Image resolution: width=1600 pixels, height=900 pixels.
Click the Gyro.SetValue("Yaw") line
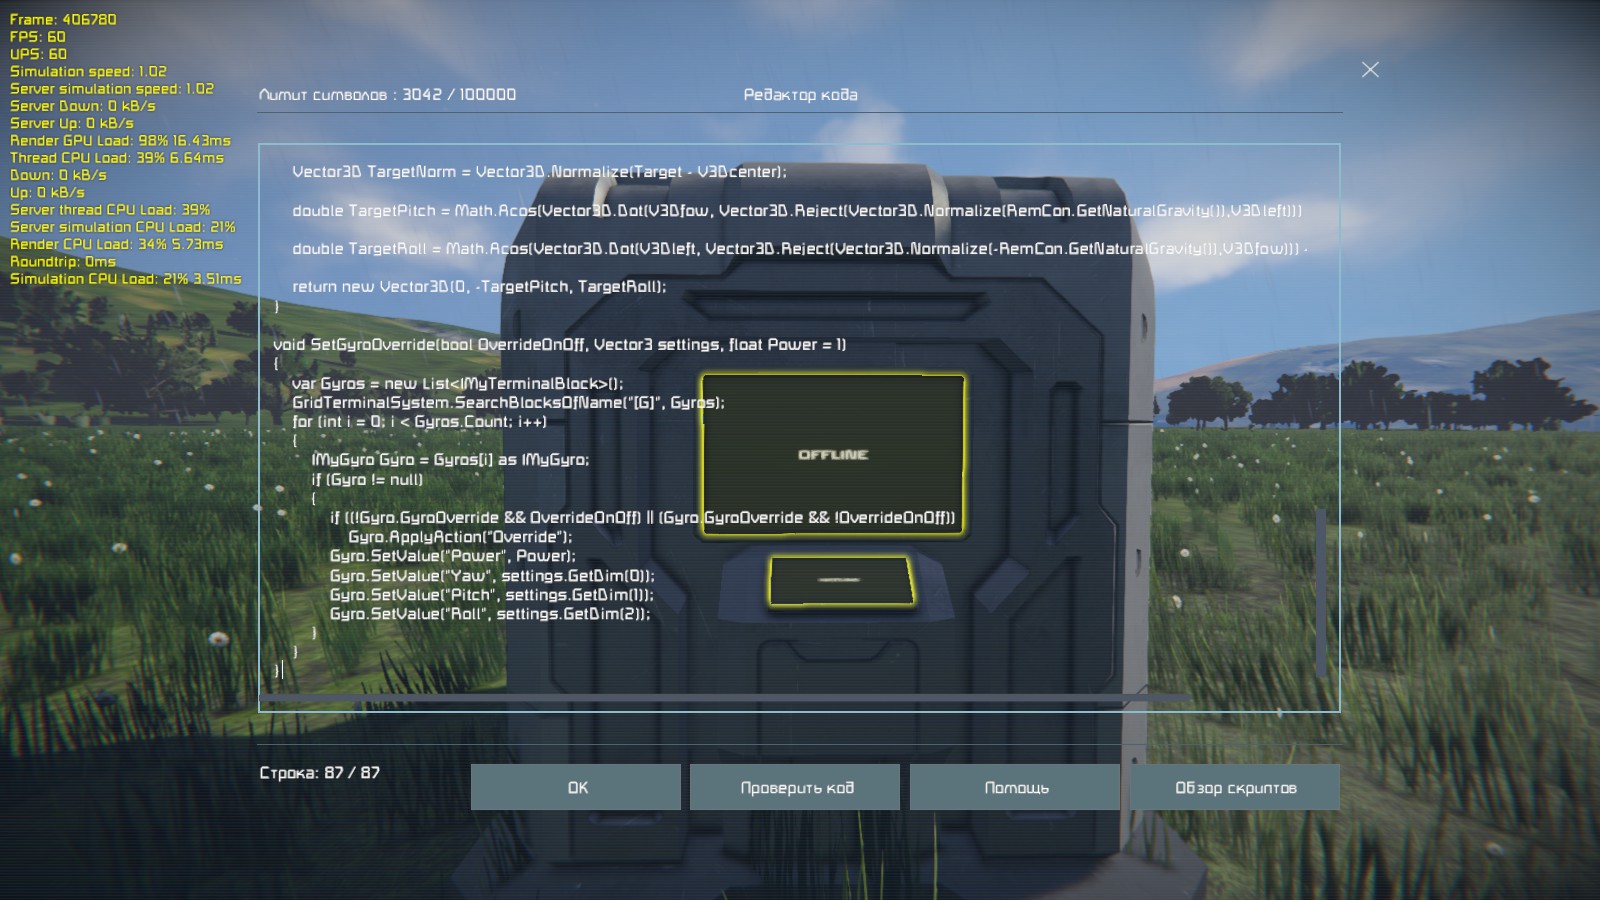[491, 576]
